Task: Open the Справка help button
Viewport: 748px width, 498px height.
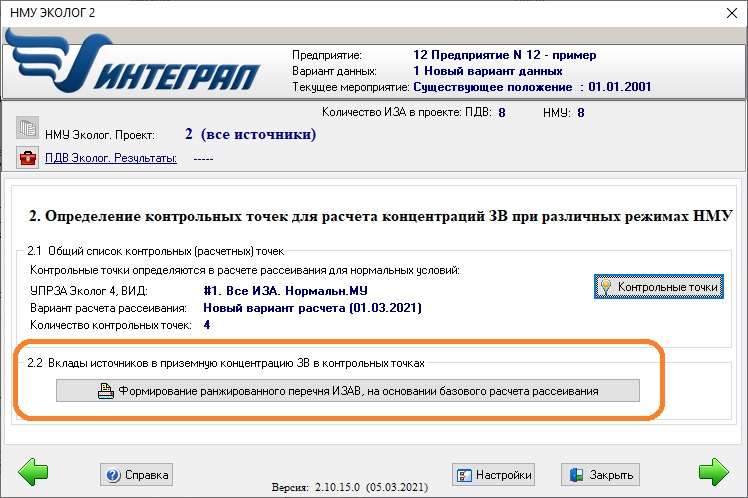Action: click(138, 474)
